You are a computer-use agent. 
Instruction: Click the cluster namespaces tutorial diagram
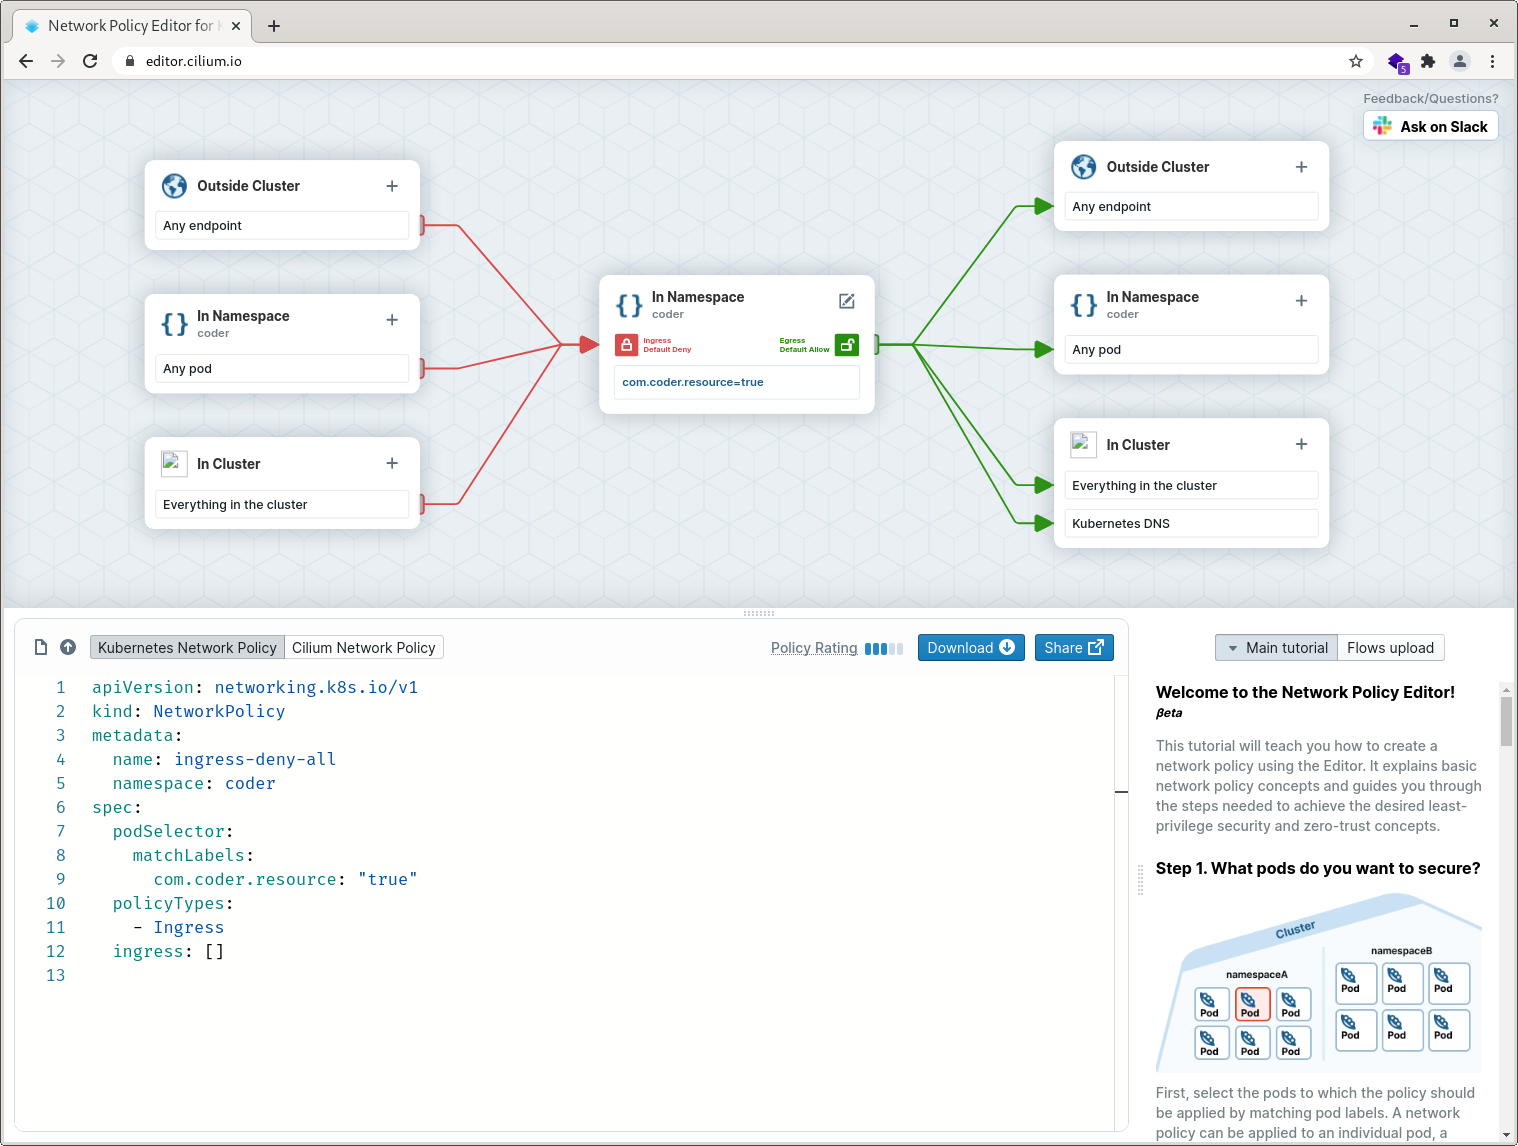tap(1318, 983)
